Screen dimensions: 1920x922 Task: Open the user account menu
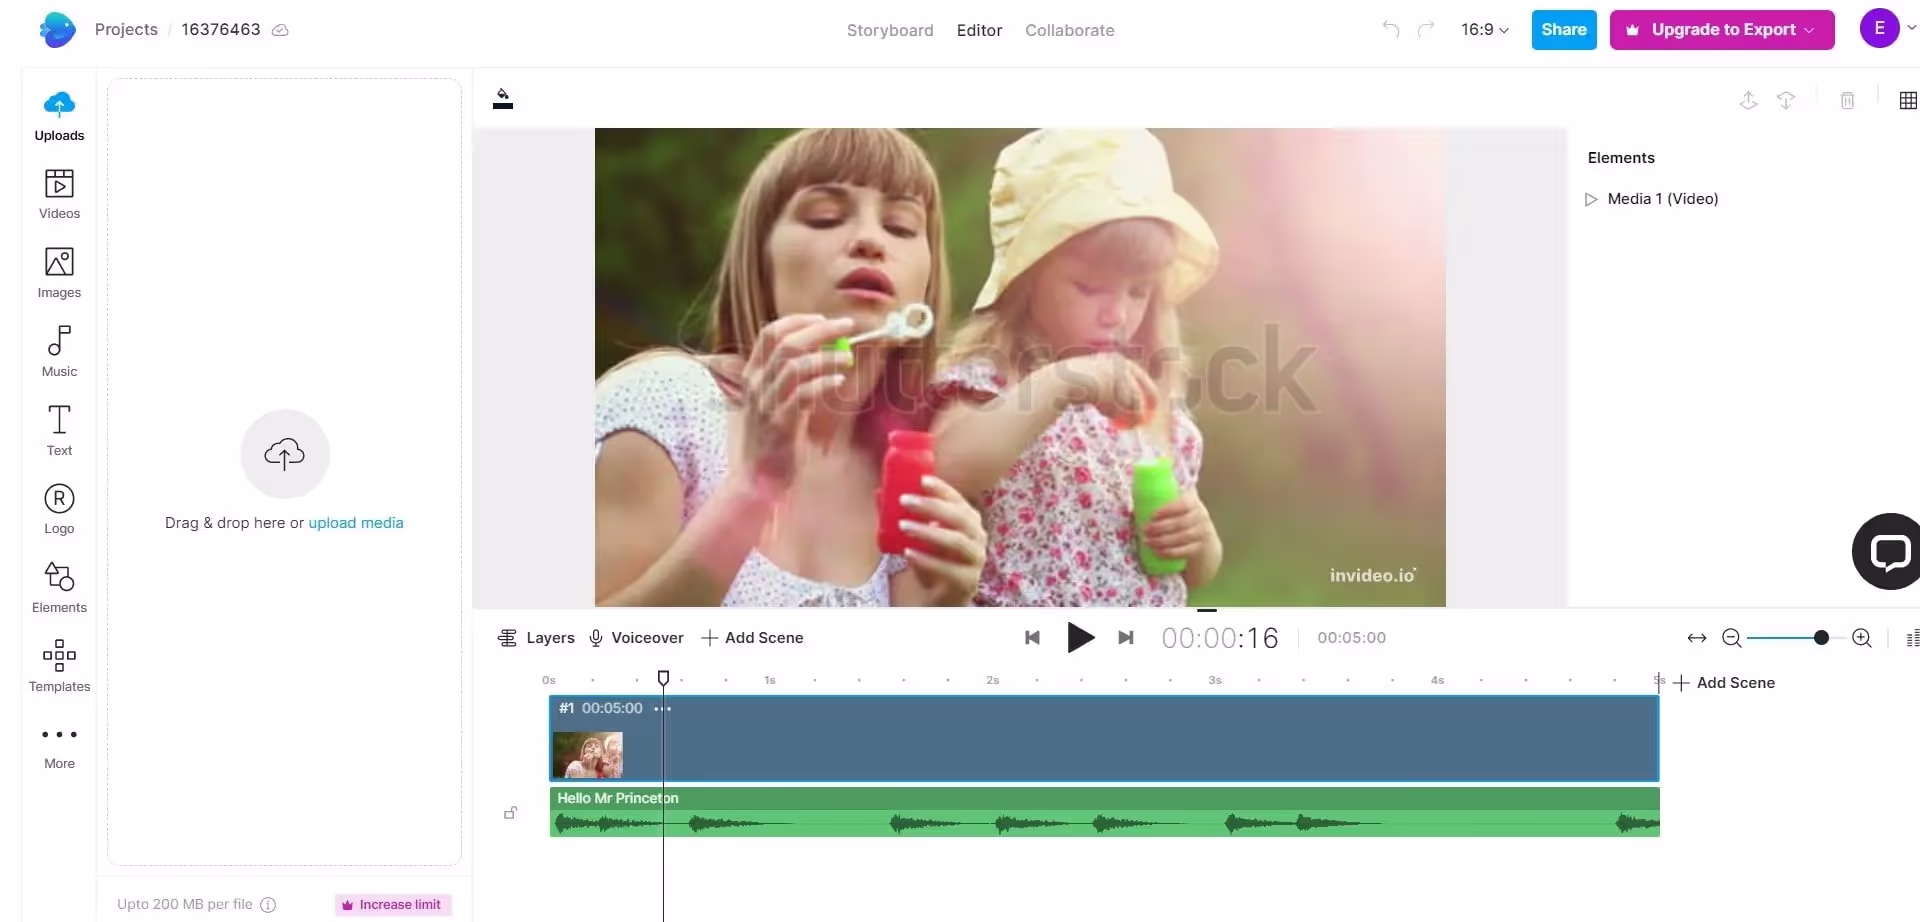pos(1886,28)
